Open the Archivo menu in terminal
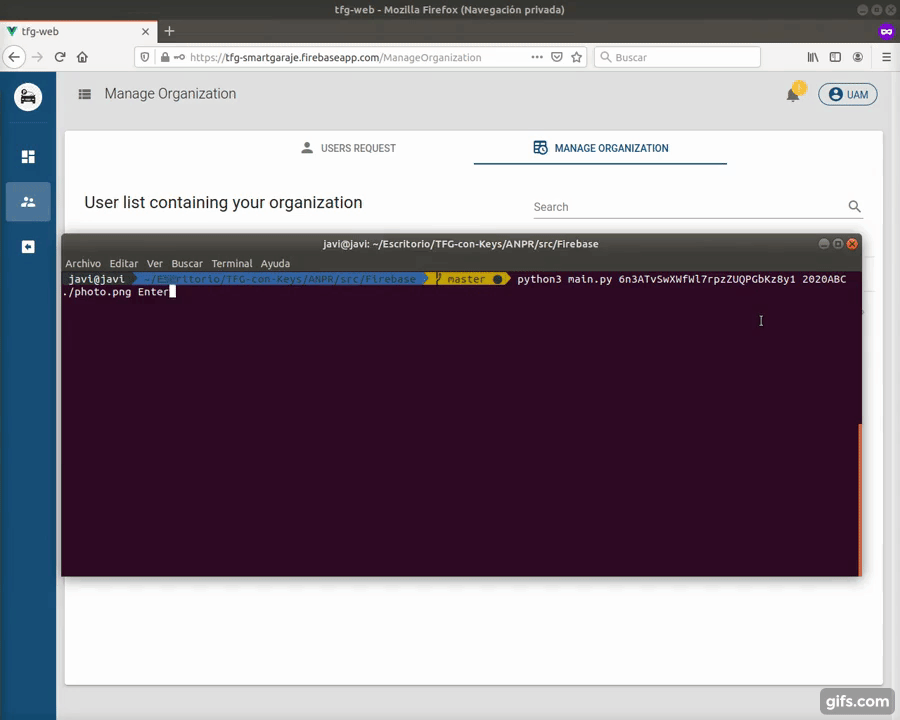This screenshot has width=900, height=720. tap(83, 264)
